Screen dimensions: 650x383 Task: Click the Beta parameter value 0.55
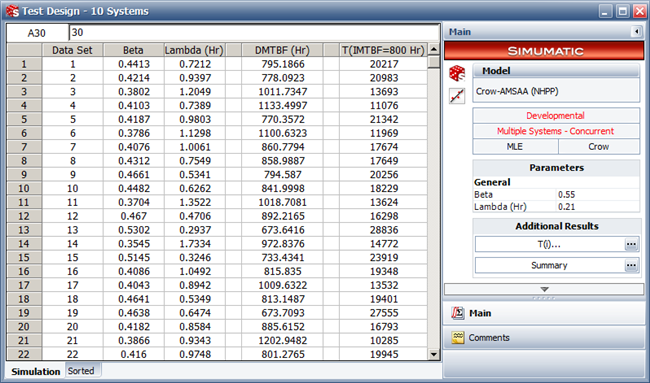coord(597,194)
